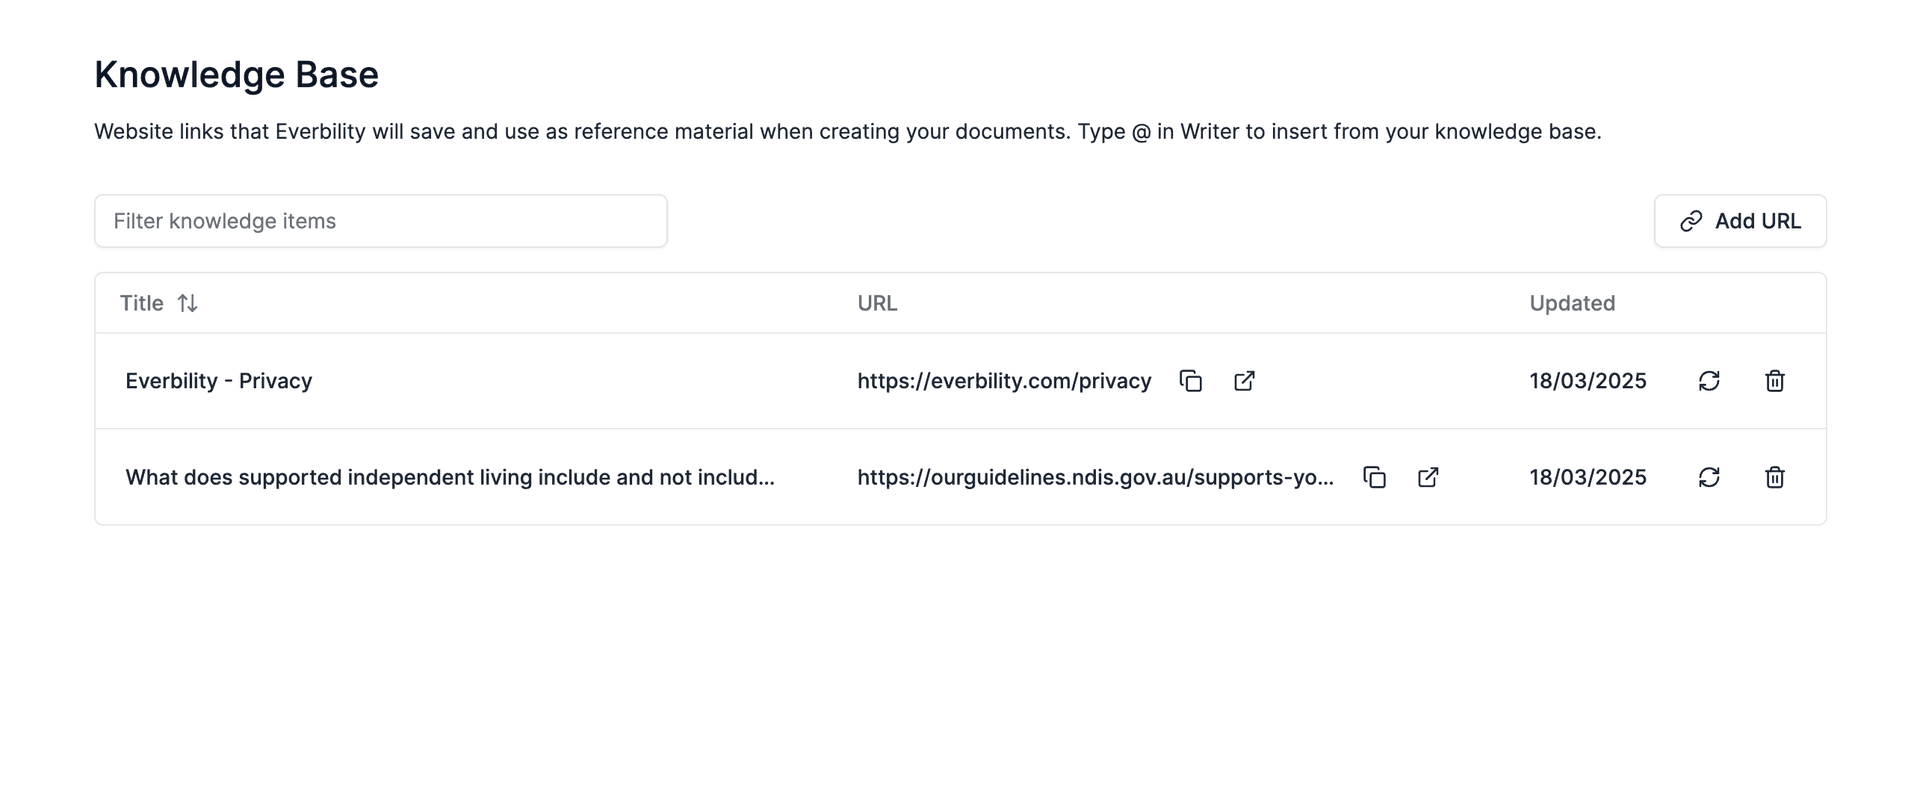This screenshot has width=1920, height=790.
Task: Click the URL column header
Action: point(877,303)
